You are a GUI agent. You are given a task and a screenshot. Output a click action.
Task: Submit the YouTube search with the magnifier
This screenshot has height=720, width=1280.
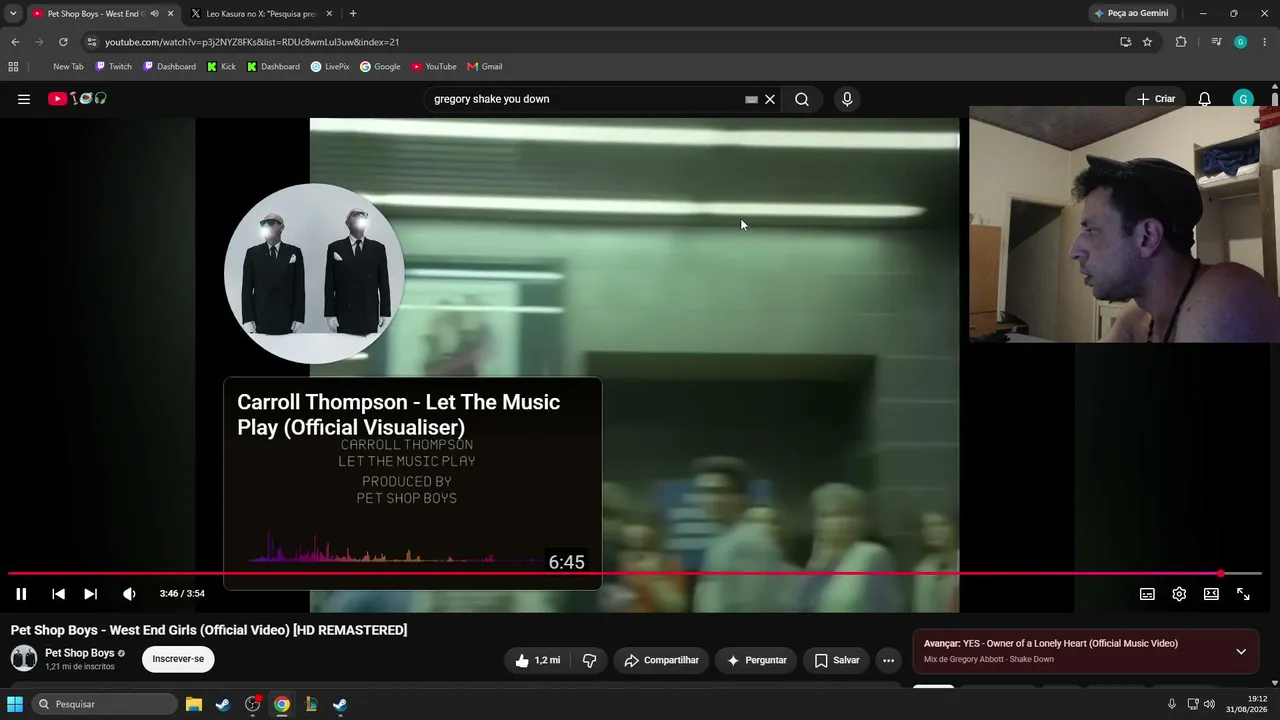pyautogui.click(x=802, y=99)
